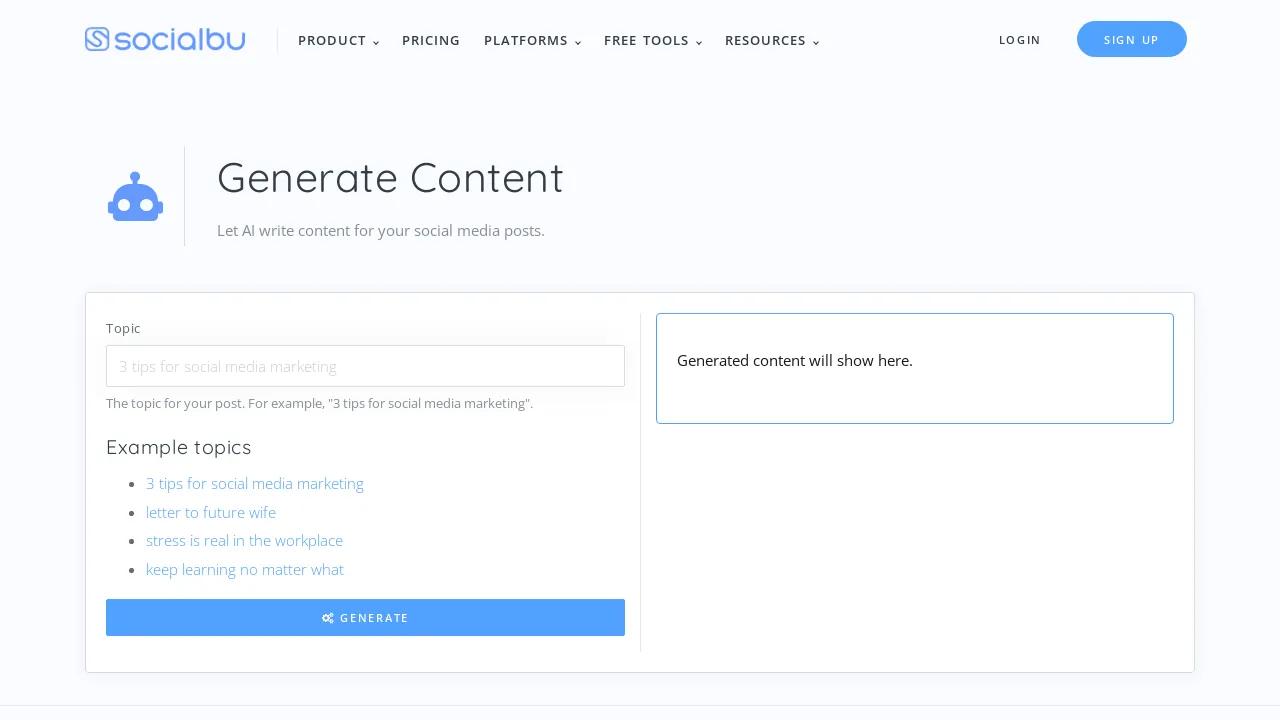Expand the Product dropdown menu
Image resolution: width=1280 pixels, height=720 pixels.
pos(338,41)
